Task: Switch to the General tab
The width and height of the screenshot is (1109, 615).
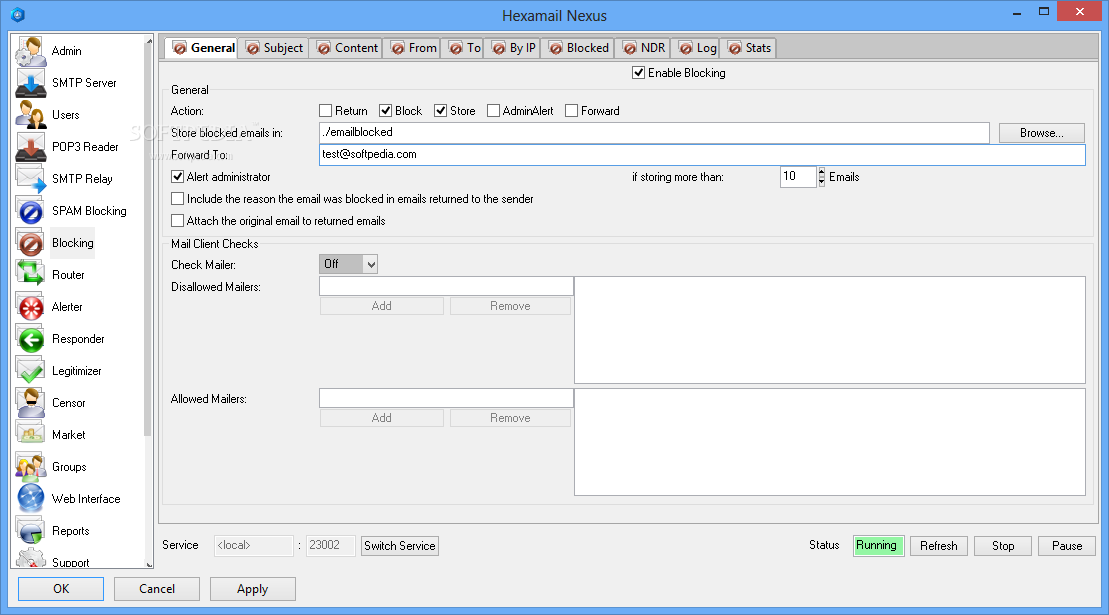Action: (203, 48)
